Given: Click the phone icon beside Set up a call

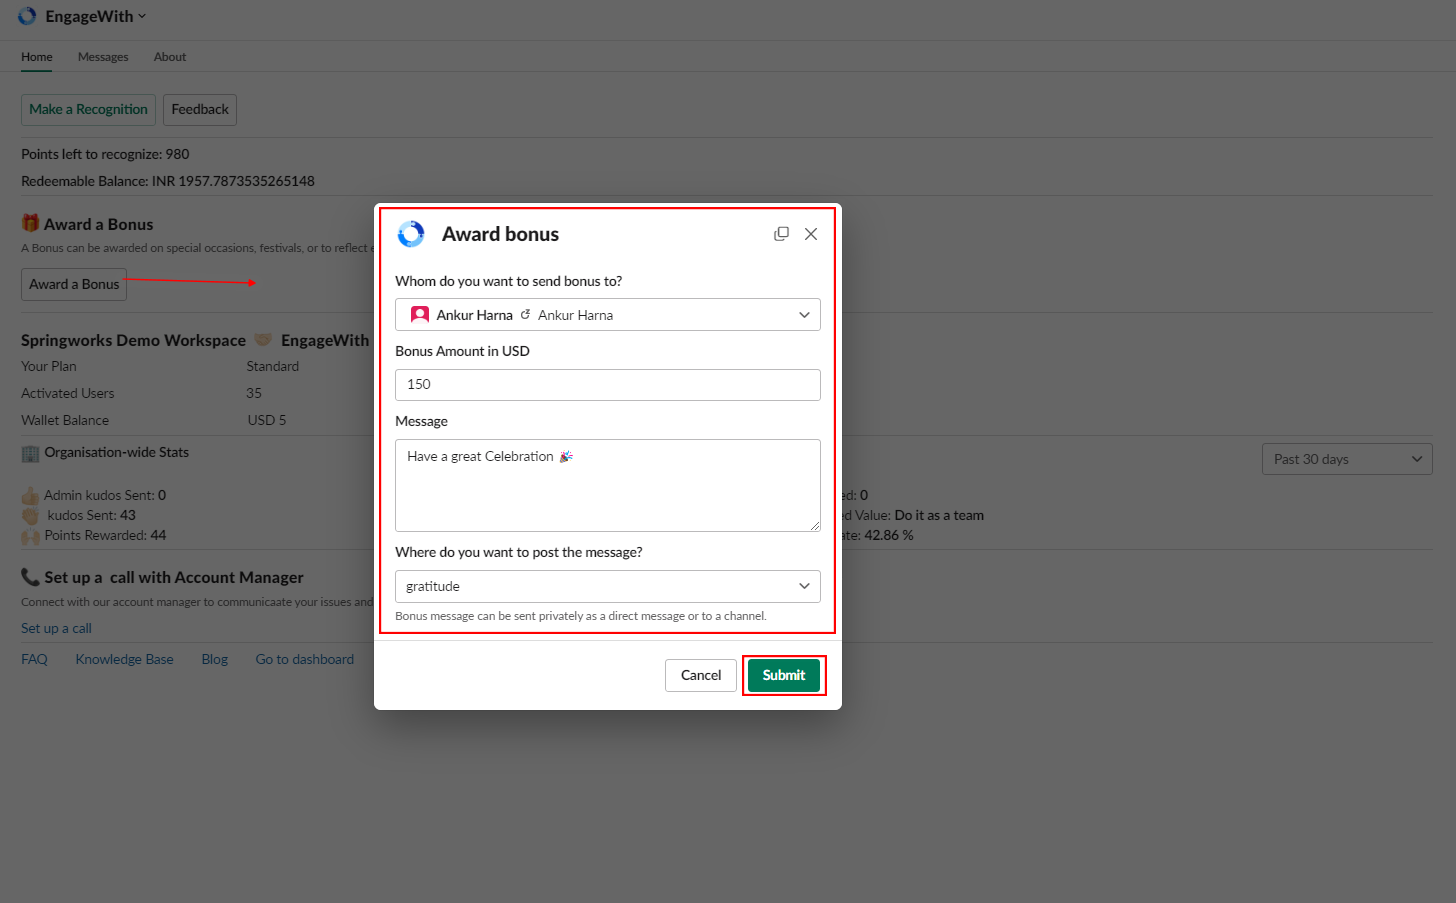Looking at the screenshot, I should pos(31,577).
